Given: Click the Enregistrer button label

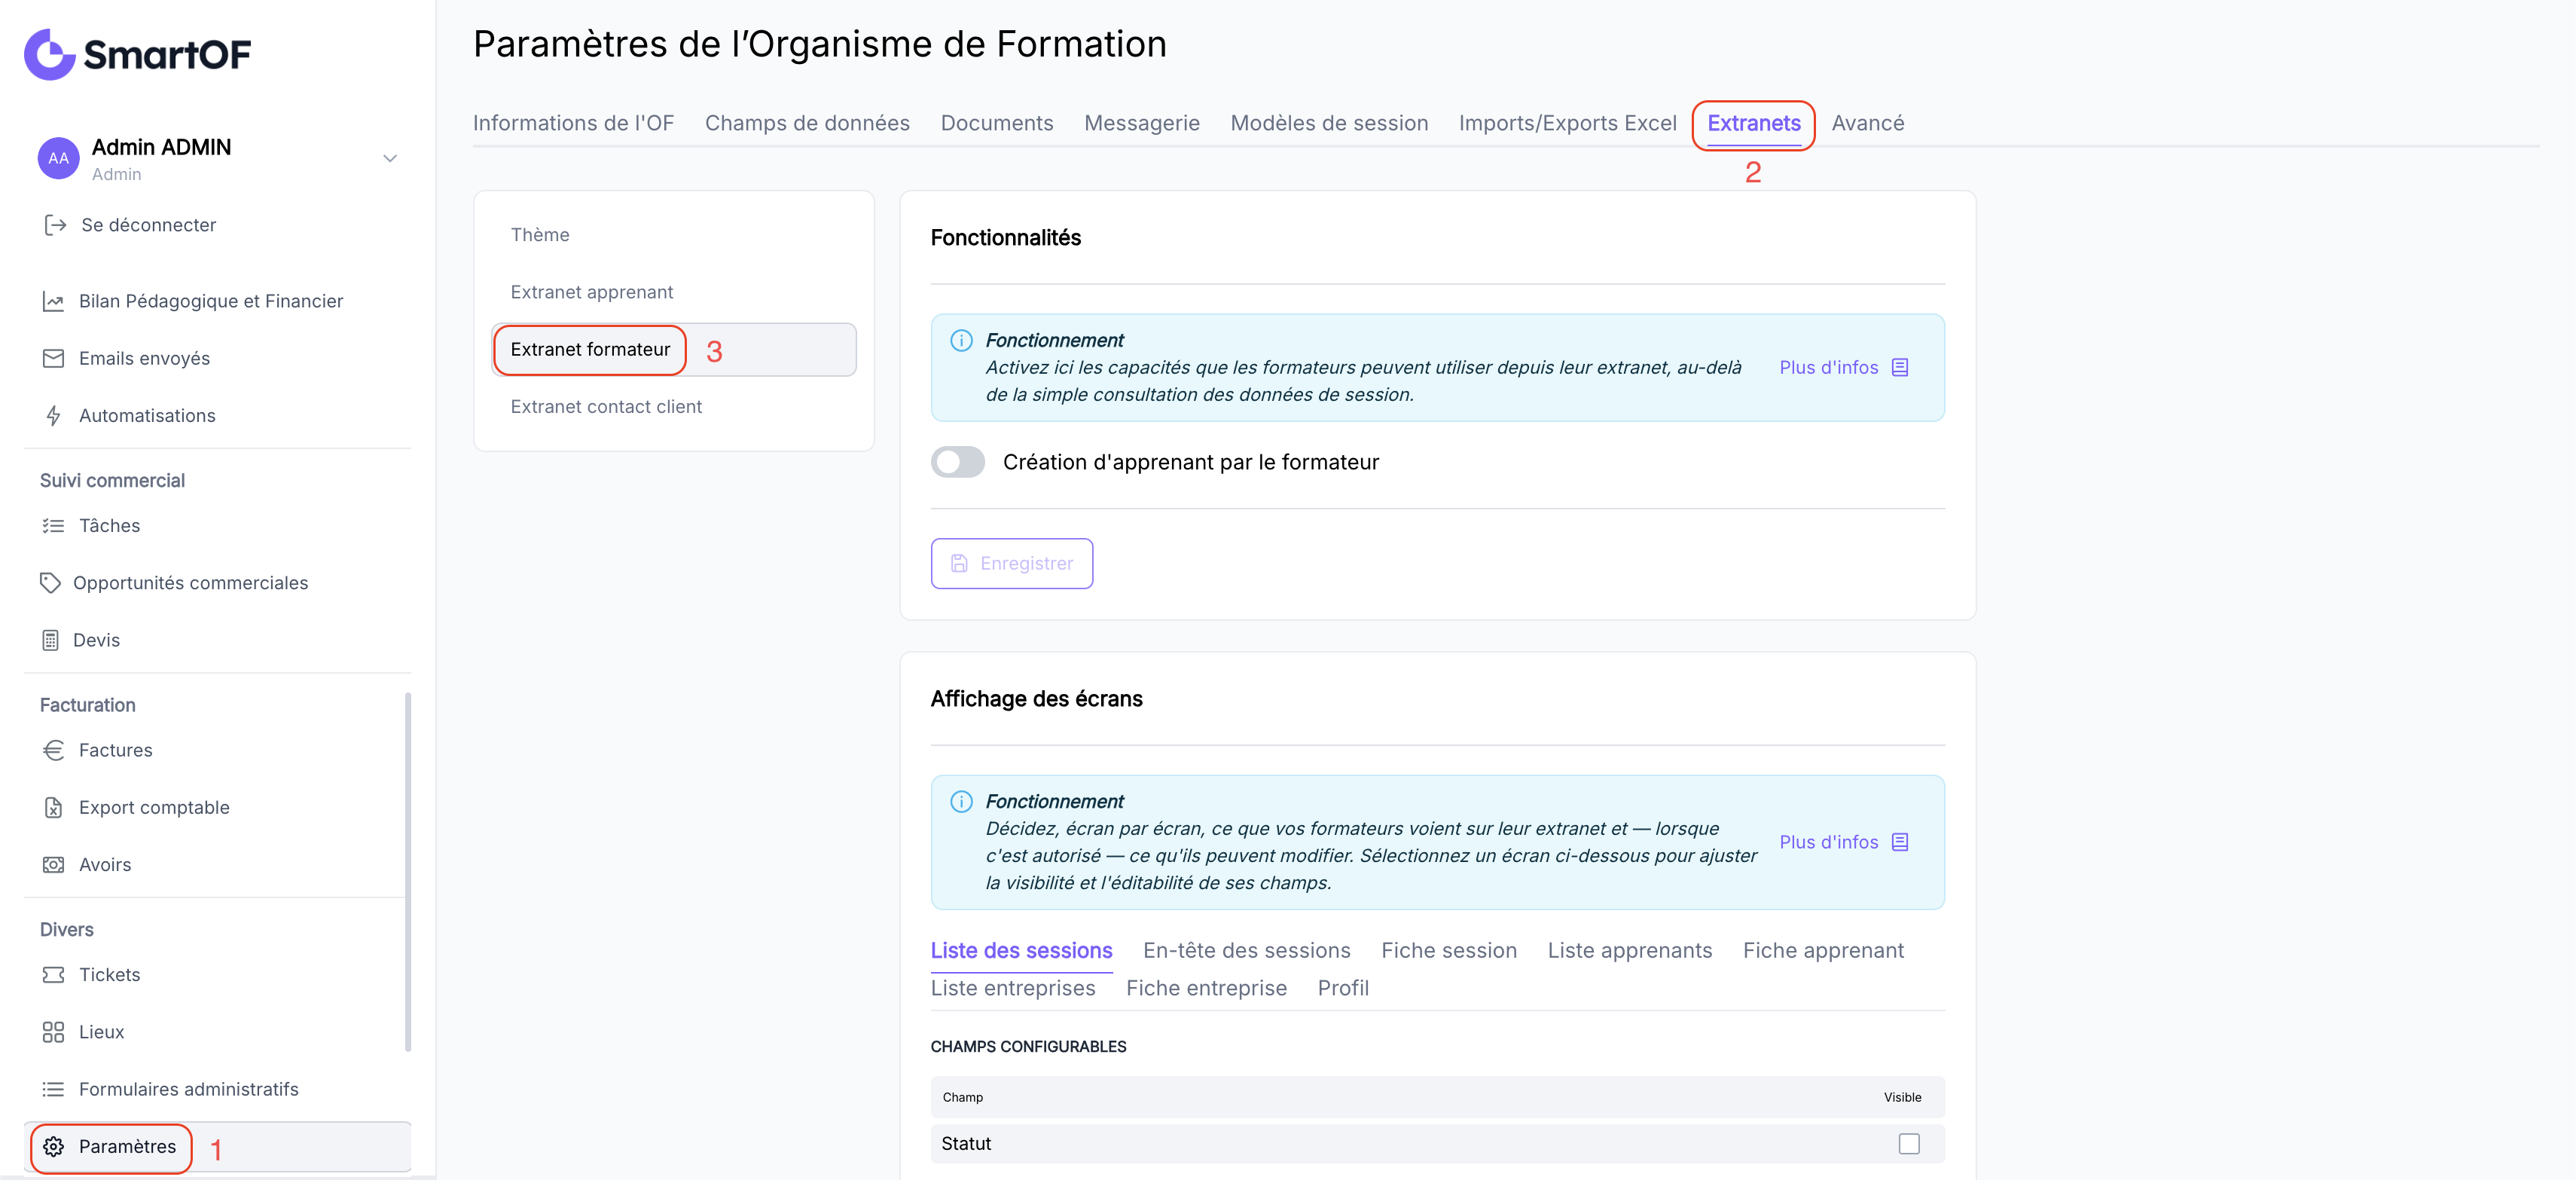Looking at the screenshot, I should coord(1026,563).
